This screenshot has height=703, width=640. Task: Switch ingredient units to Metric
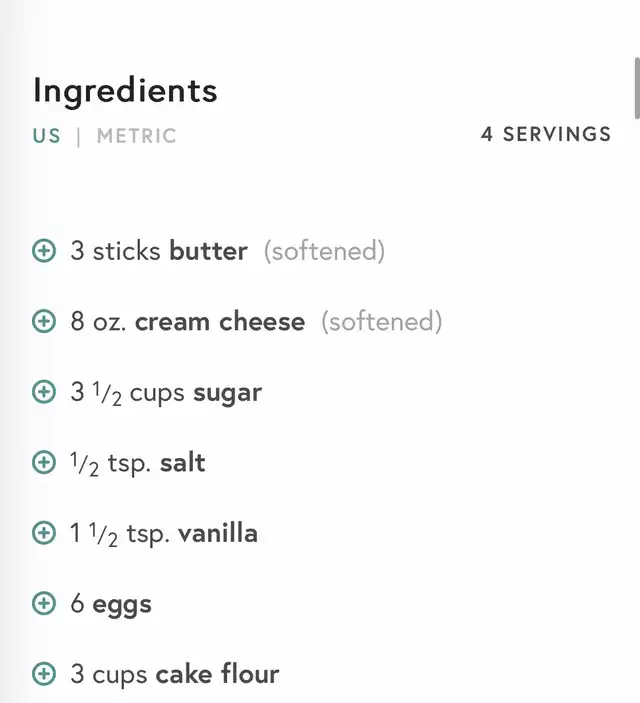[136, 136]
